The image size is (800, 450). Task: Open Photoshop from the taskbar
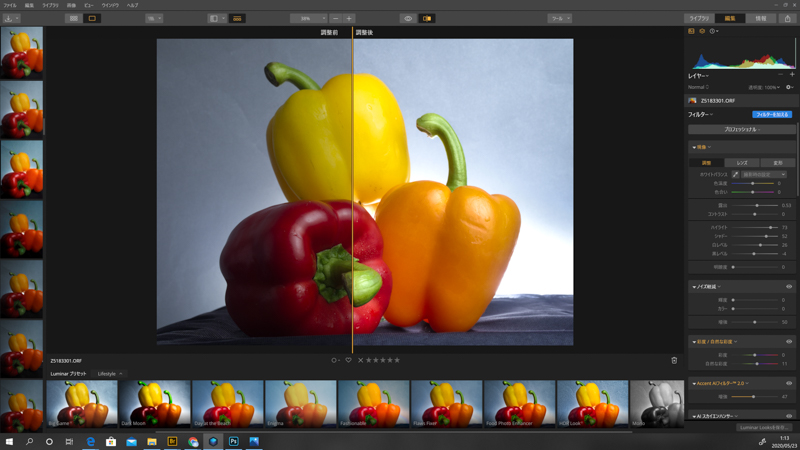click(x=233, y=441)
